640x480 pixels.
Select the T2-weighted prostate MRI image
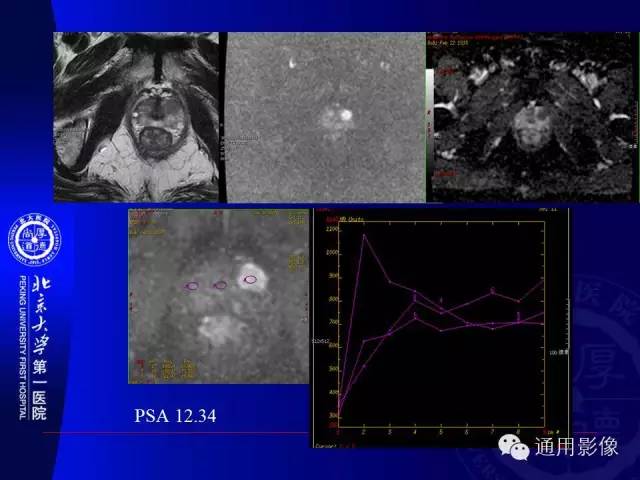[136, 117]
